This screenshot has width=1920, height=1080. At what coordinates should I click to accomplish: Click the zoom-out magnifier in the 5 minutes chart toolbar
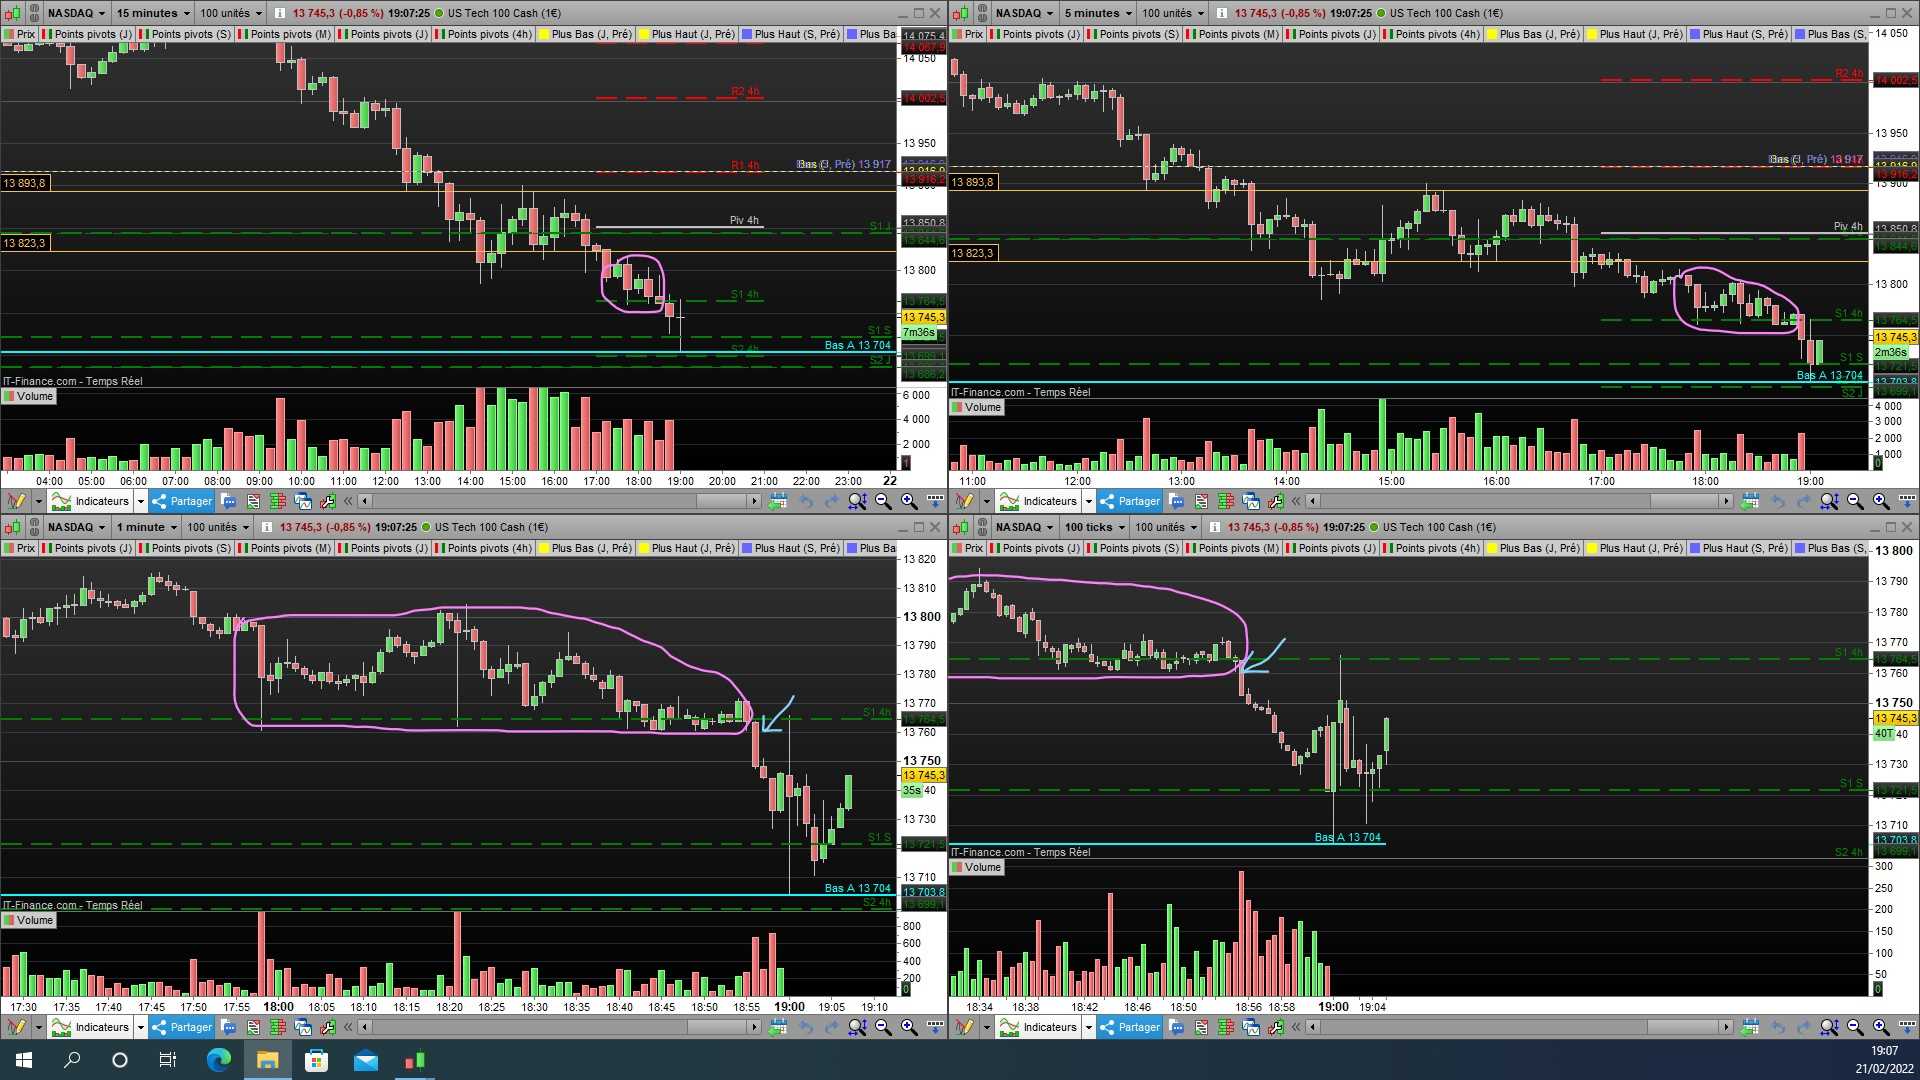(x=1855, y=501)
